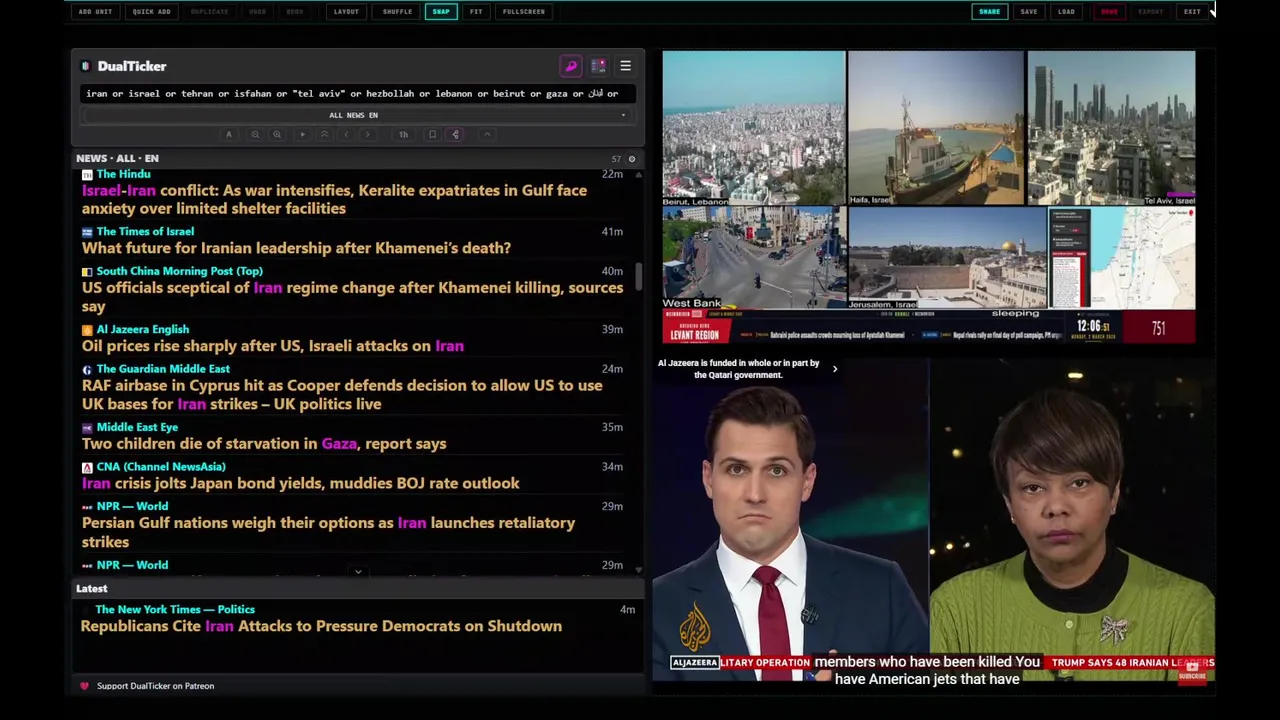Select the Tel Aviv, Israel webcam view
Image resolution: width=1280 pixels, height=720 pixels.
(x=1111, y=128)
